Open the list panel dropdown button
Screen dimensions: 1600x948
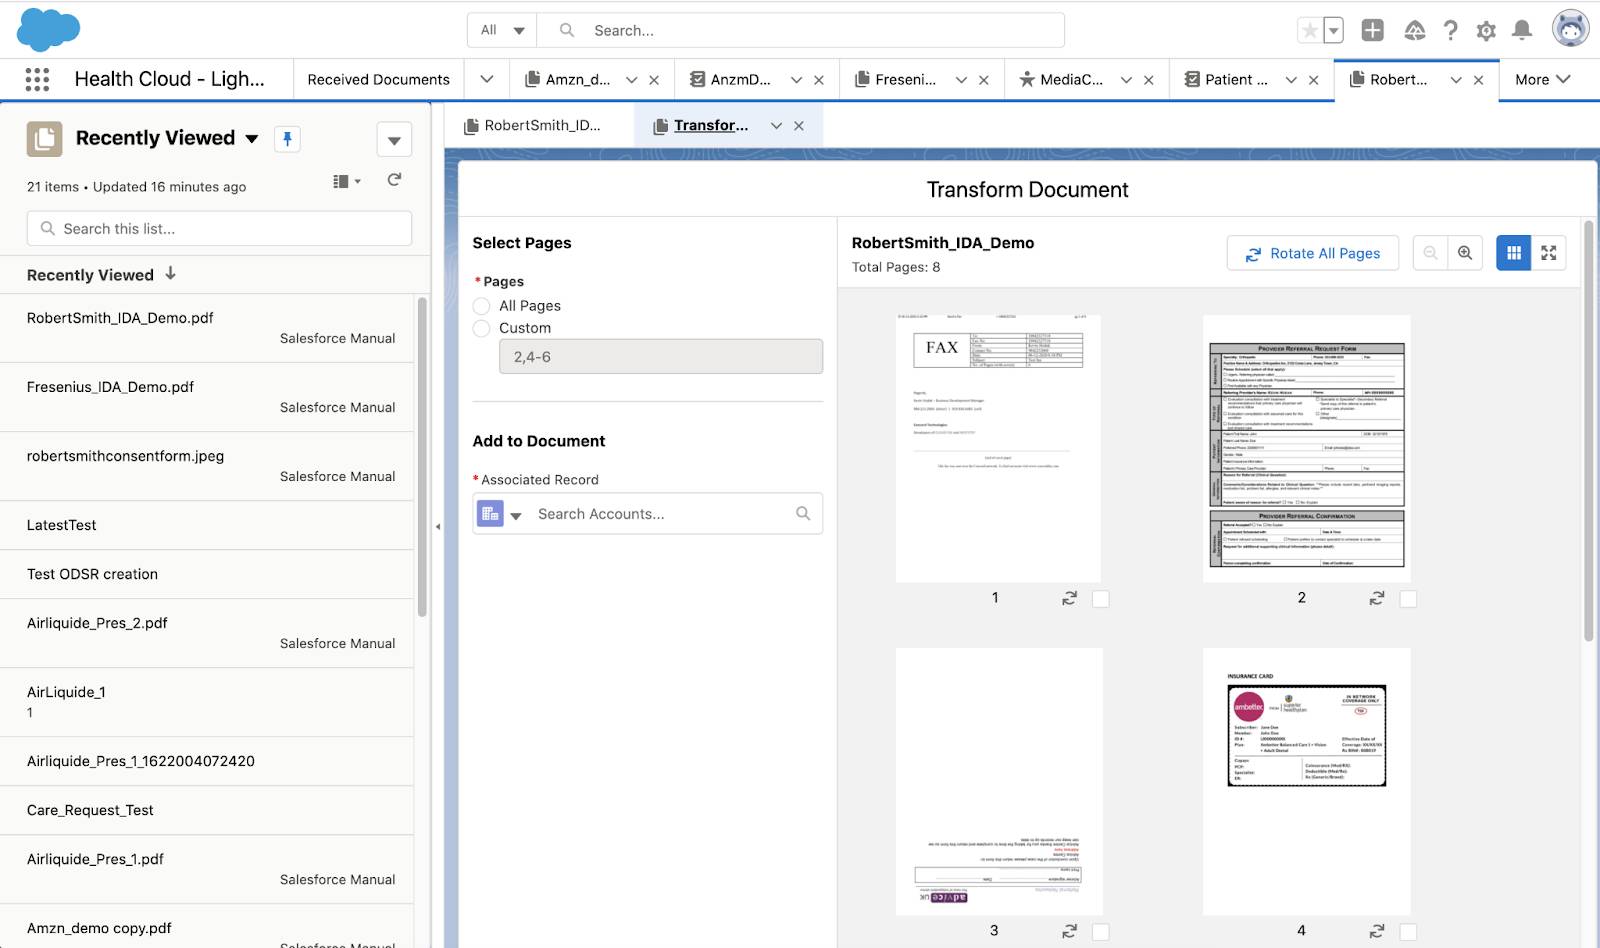coord(394,140)
